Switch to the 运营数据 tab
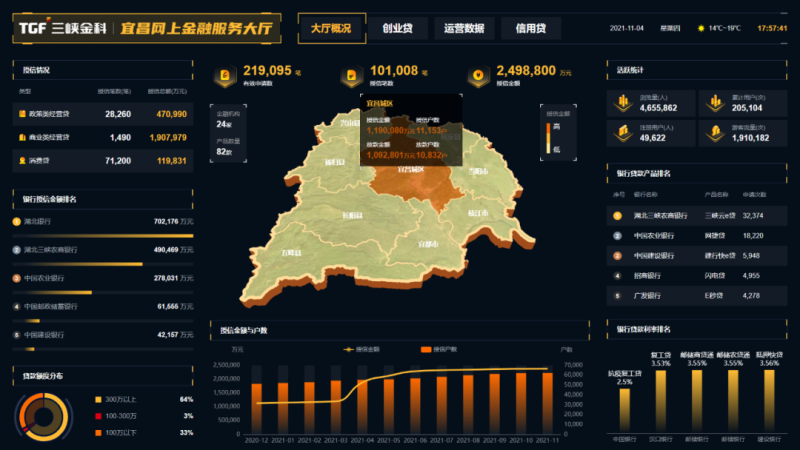The height and width of the screenshot is (450, 800). pyautogui.click(x=464, y=28)
